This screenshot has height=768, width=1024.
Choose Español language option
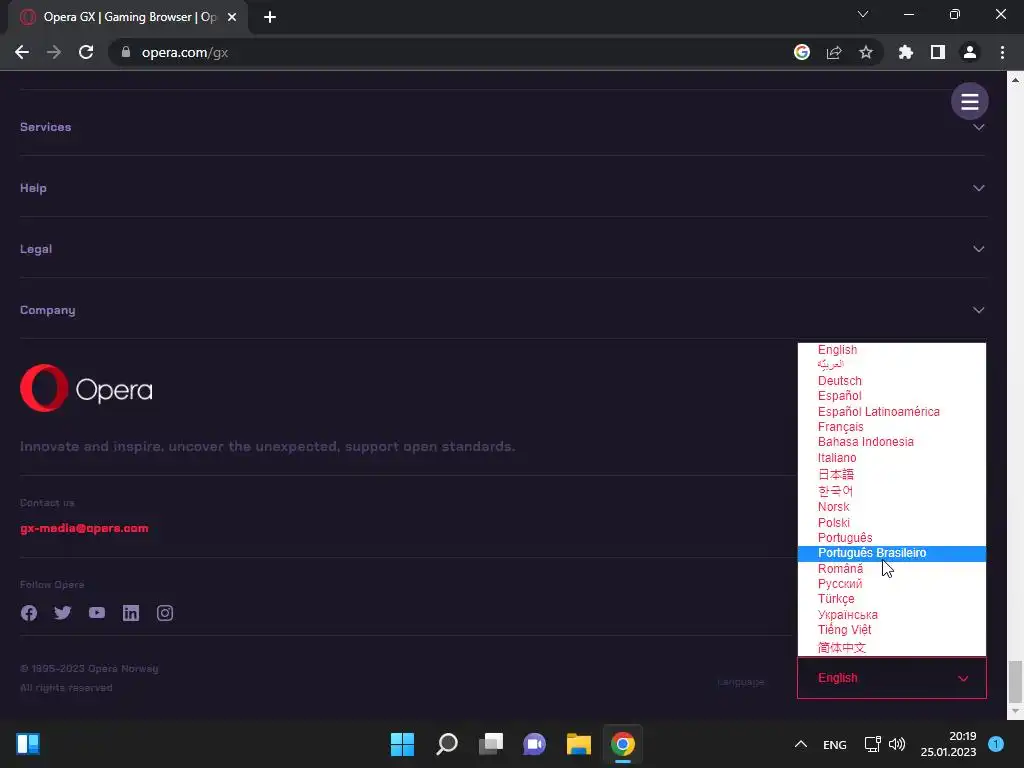pos(891,396)
